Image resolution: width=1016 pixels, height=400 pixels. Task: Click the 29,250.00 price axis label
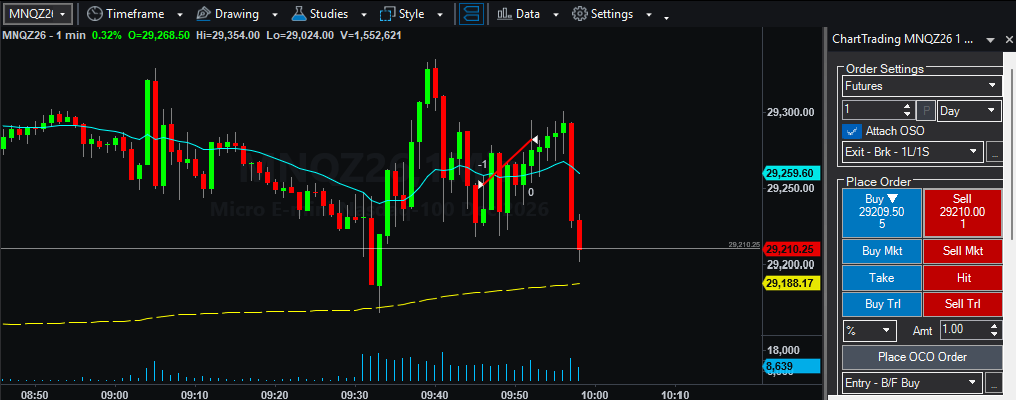pos(791,188)
